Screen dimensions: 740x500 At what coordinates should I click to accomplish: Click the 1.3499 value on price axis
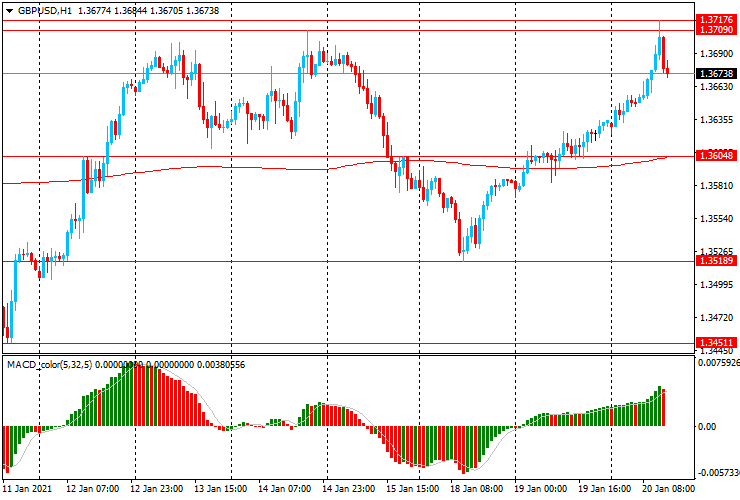point(713,285)
